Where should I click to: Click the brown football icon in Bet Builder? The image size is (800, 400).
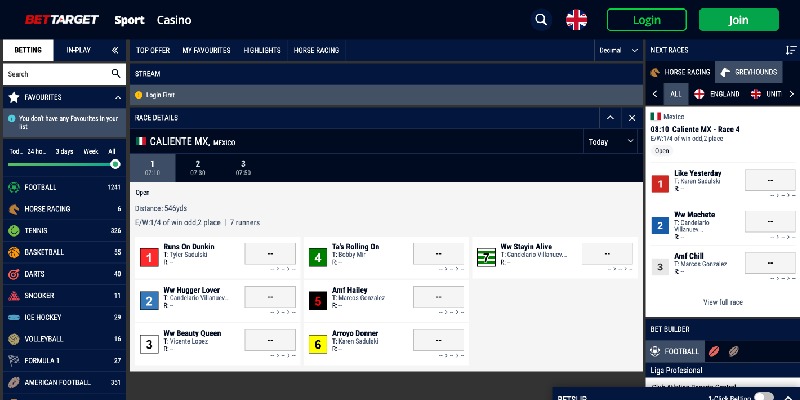tap(734, 351)
